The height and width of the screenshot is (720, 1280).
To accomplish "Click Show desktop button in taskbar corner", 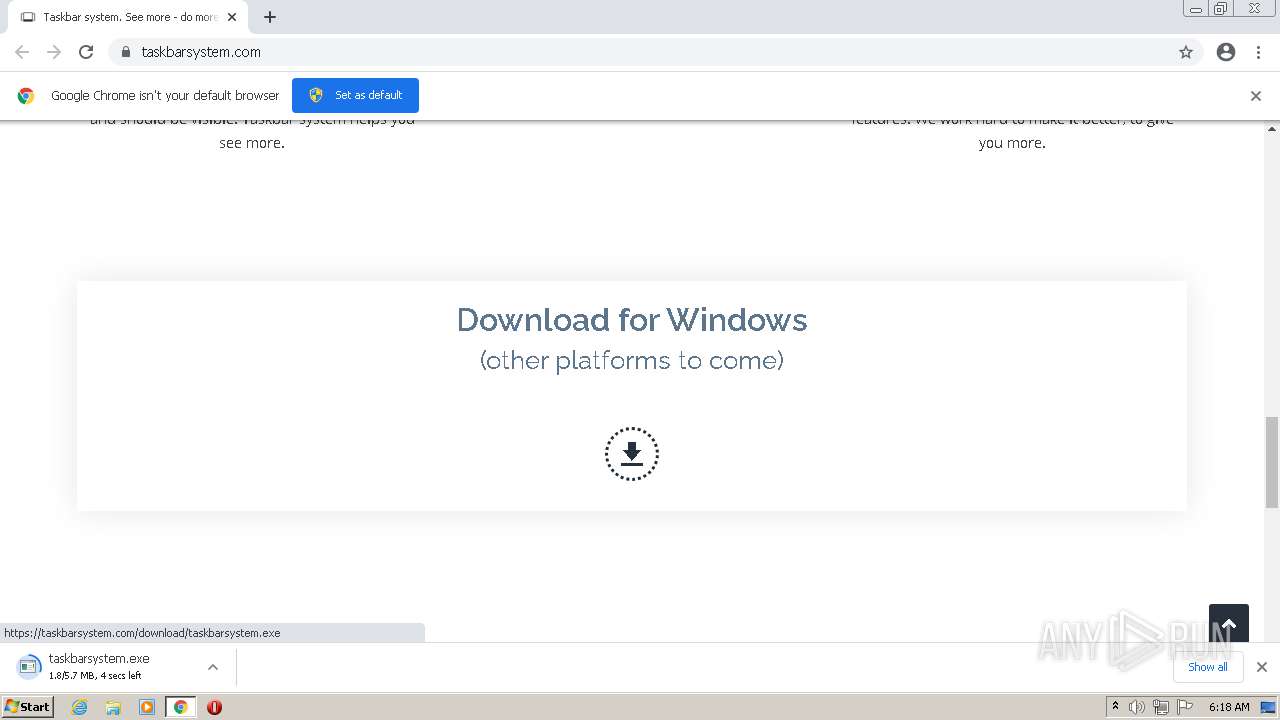I will [x=1269, y=707].
